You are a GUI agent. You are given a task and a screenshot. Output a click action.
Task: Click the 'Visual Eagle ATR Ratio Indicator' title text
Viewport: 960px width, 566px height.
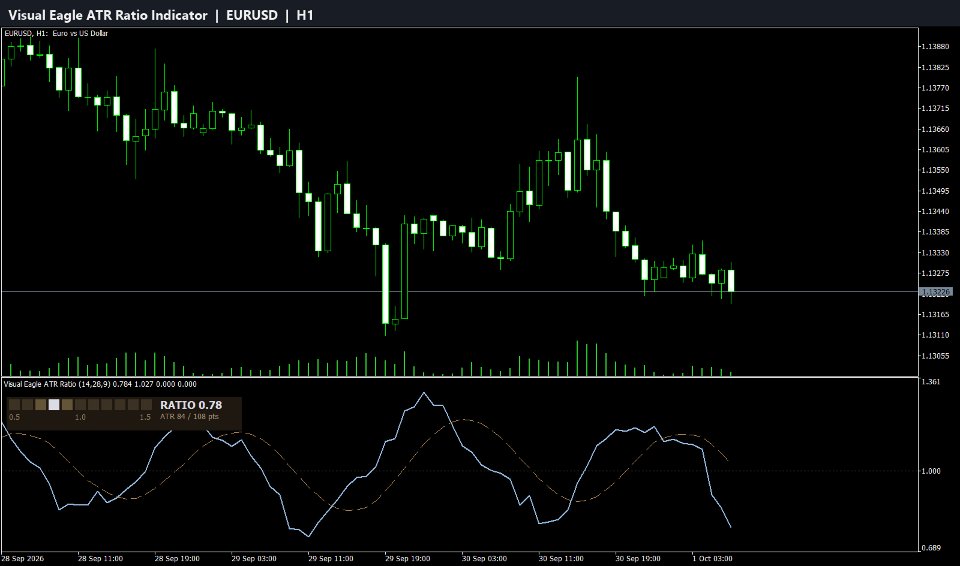[x=108, y=15]
